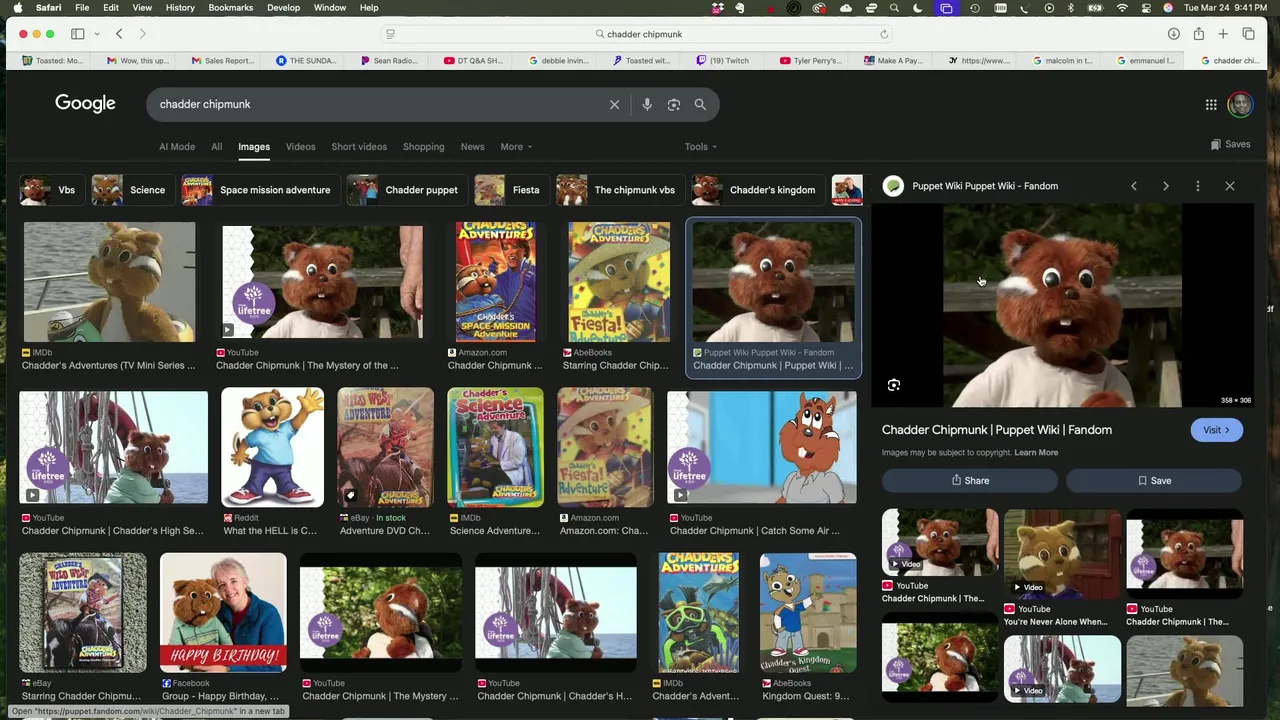This screenshot has height=720, width=1280.
Task: Open three-dot options in preview panel
Action: [x=1198, y=186]
